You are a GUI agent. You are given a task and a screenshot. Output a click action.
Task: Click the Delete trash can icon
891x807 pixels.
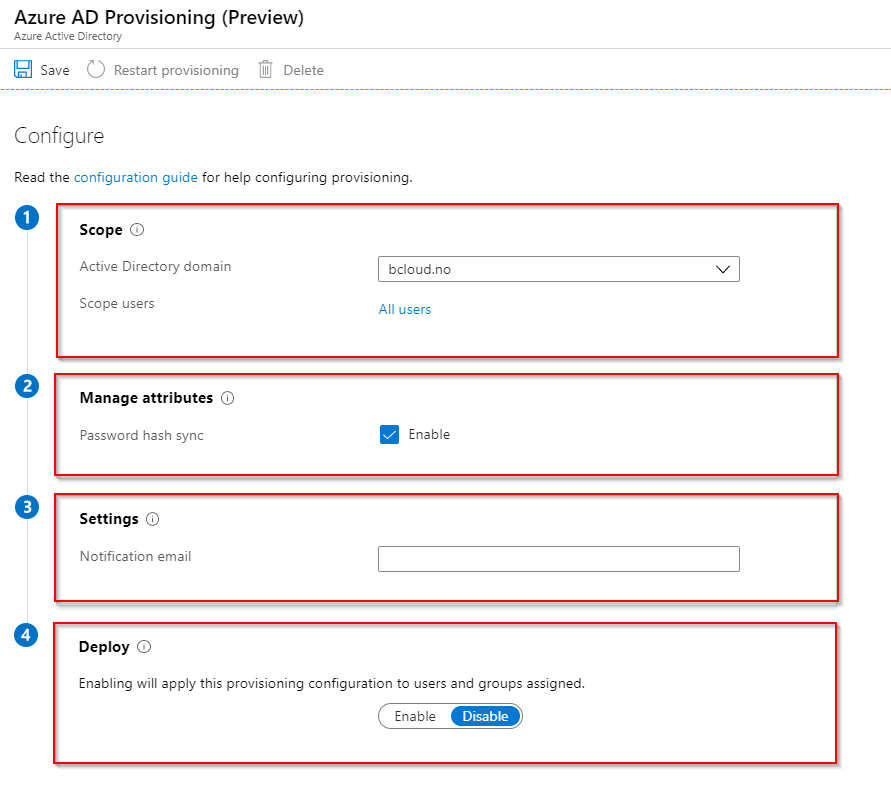pyautogui.click(x=265, y=69)
